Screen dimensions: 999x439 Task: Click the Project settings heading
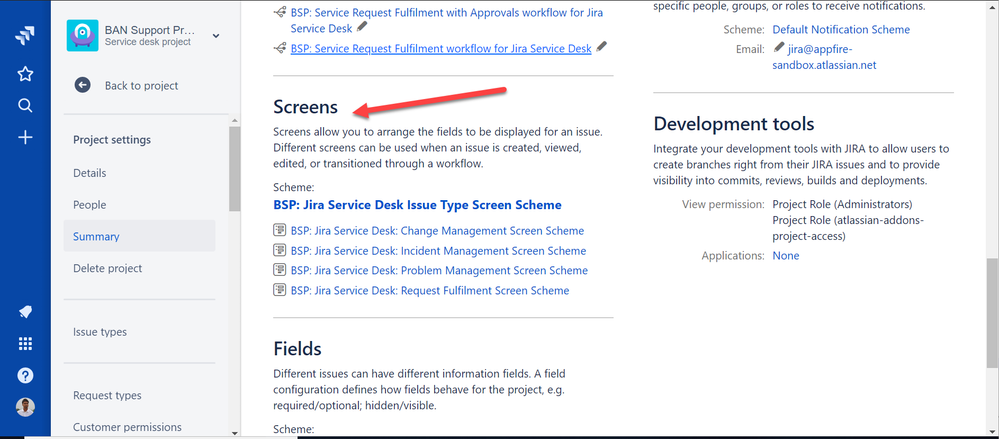coord(112,140)
